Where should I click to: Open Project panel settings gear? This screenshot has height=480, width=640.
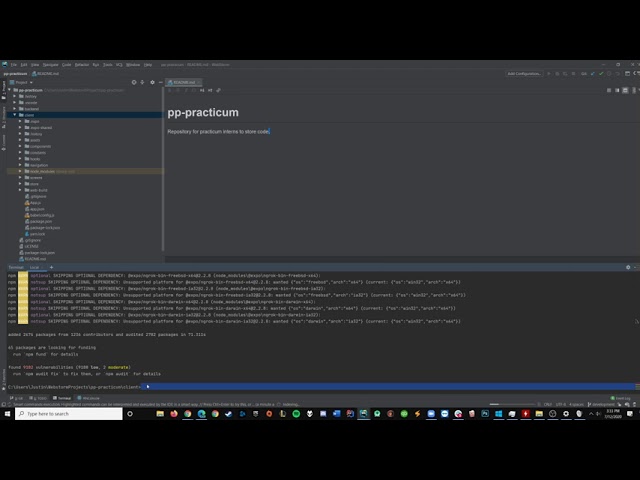pos(152,82)
